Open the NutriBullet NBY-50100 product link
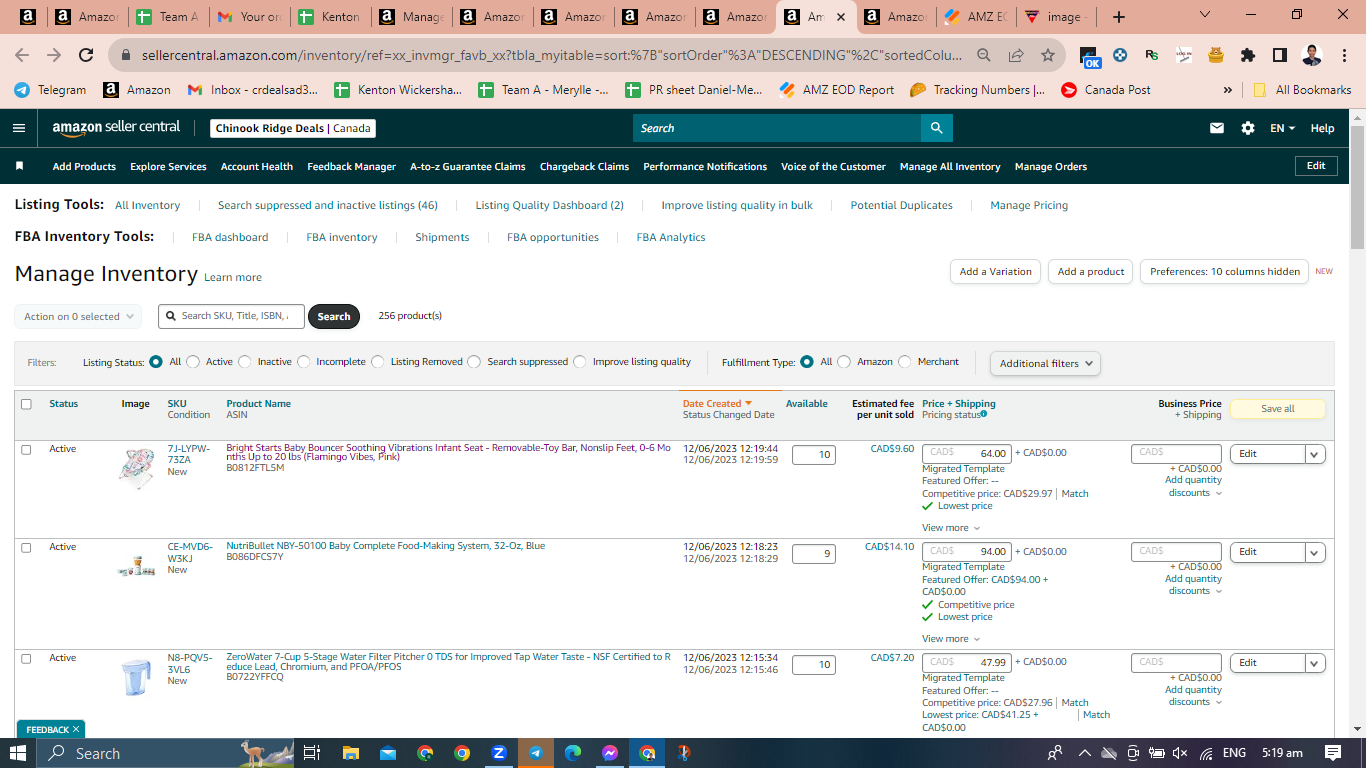This screenshot has height=768, width=1366. tap(386, 546)
